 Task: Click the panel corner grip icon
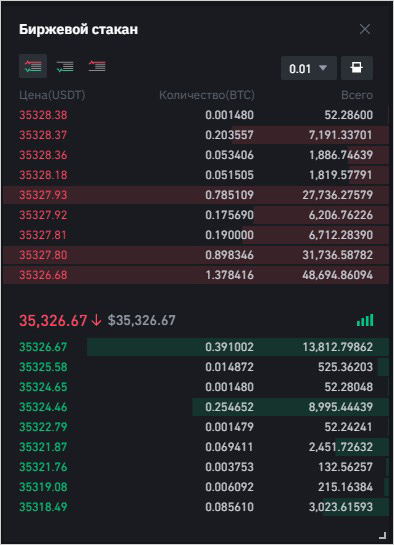(382, 535)
